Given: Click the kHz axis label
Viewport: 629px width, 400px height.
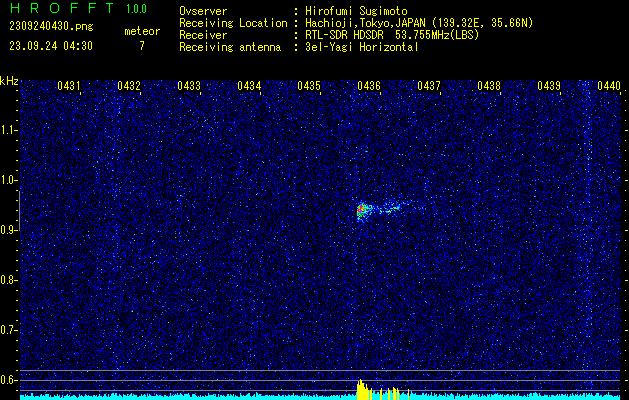Looking at the screenshot, I should 9,81.
